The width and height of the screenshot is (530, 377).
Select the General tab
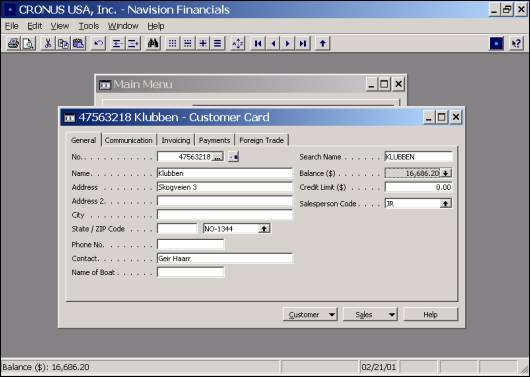[83, 140]
